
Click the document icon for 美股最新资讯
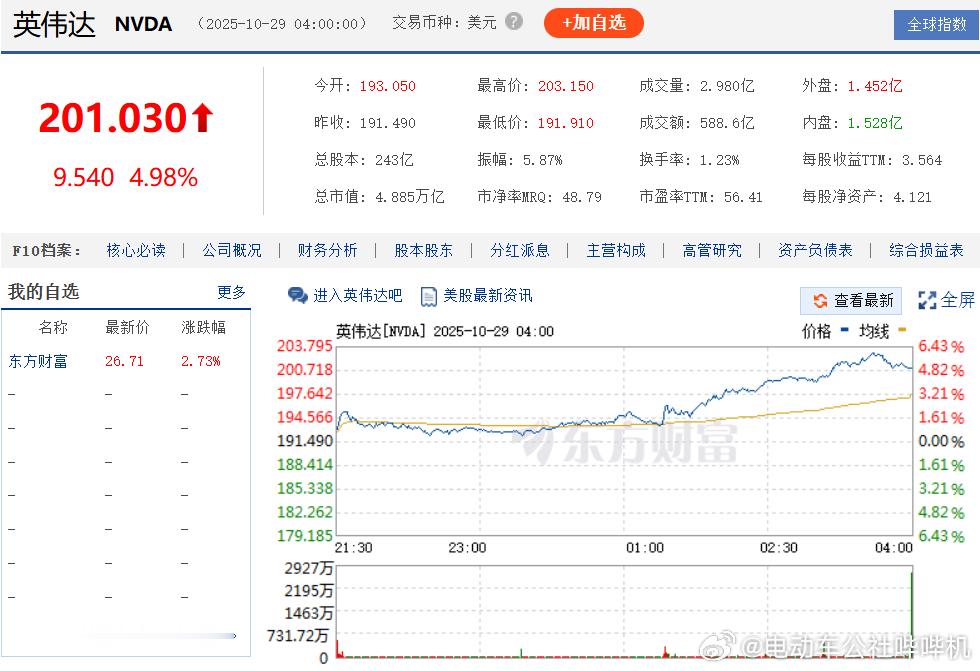click(429, 296)
